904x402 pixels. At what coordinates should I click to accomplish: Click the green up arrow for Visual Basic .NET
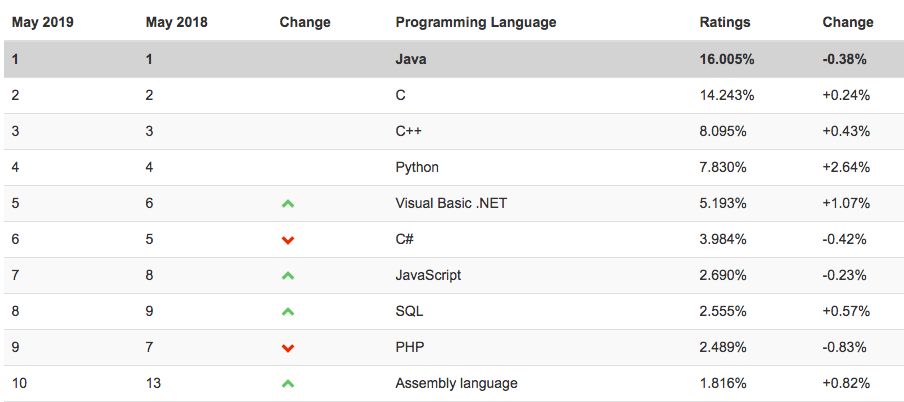[x=288, y=204]
